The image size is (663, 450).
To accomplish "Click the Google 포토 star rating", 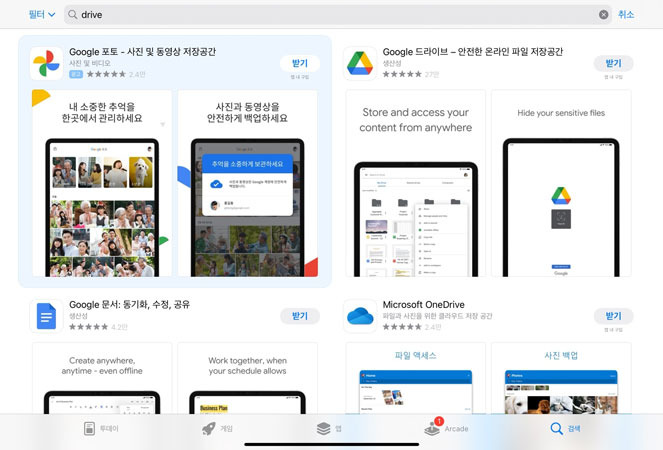I will pos(106,74).
